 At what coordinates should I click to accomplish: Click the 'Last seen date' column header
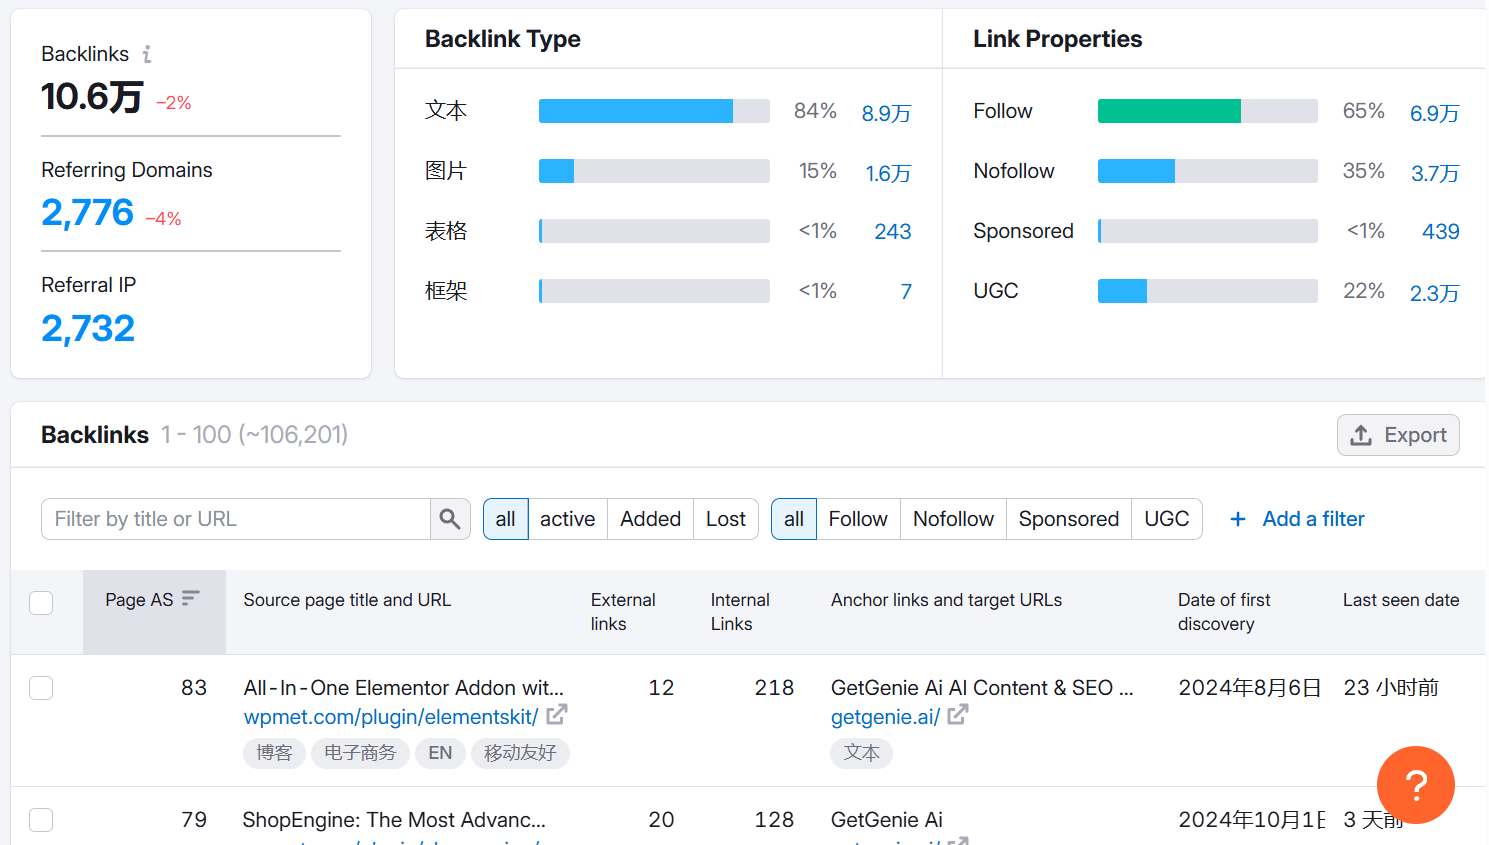pos(1401,600)
